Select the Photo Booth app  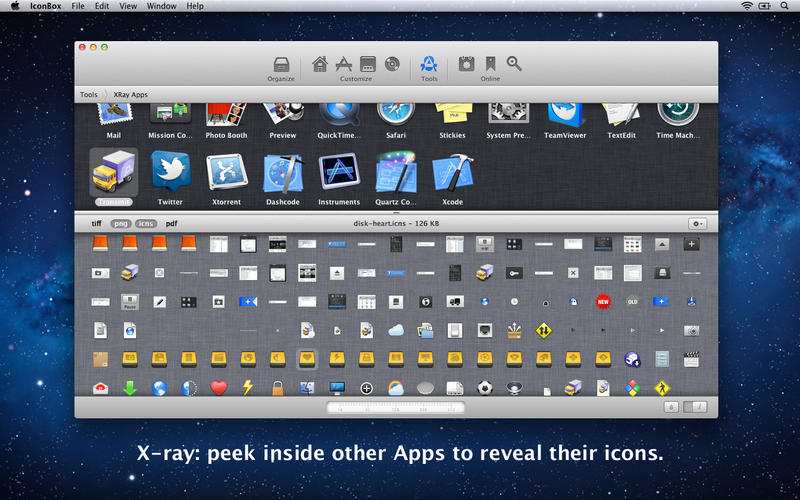[x=226, y=120]
